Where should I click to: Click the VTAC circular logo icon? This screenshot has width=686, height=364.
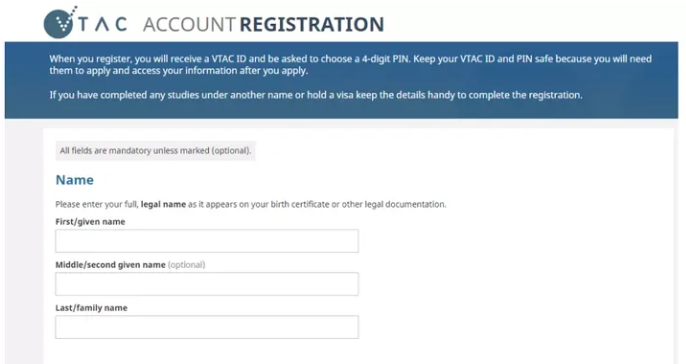(59, 24)
